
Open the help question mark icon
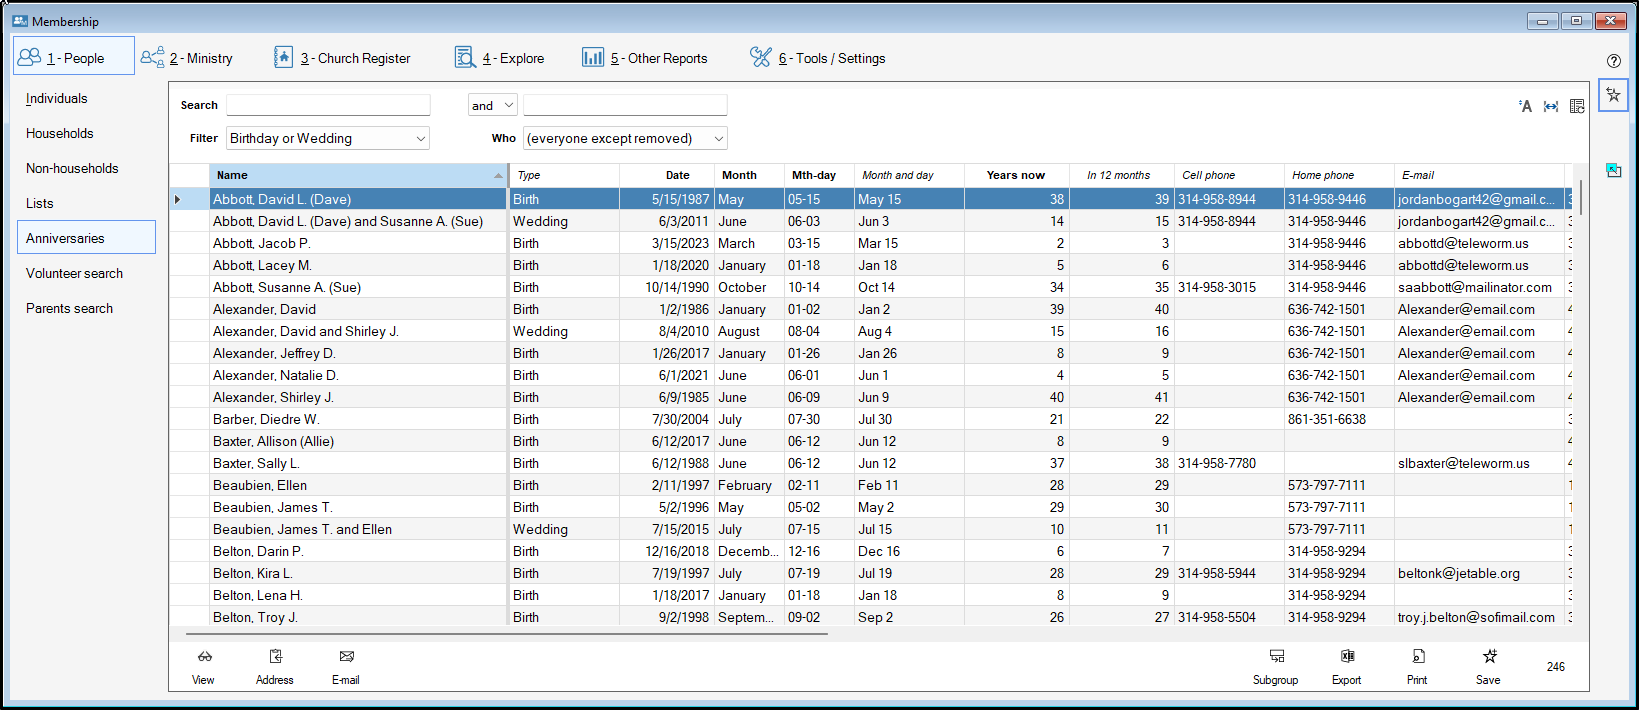coord(1614,61)
